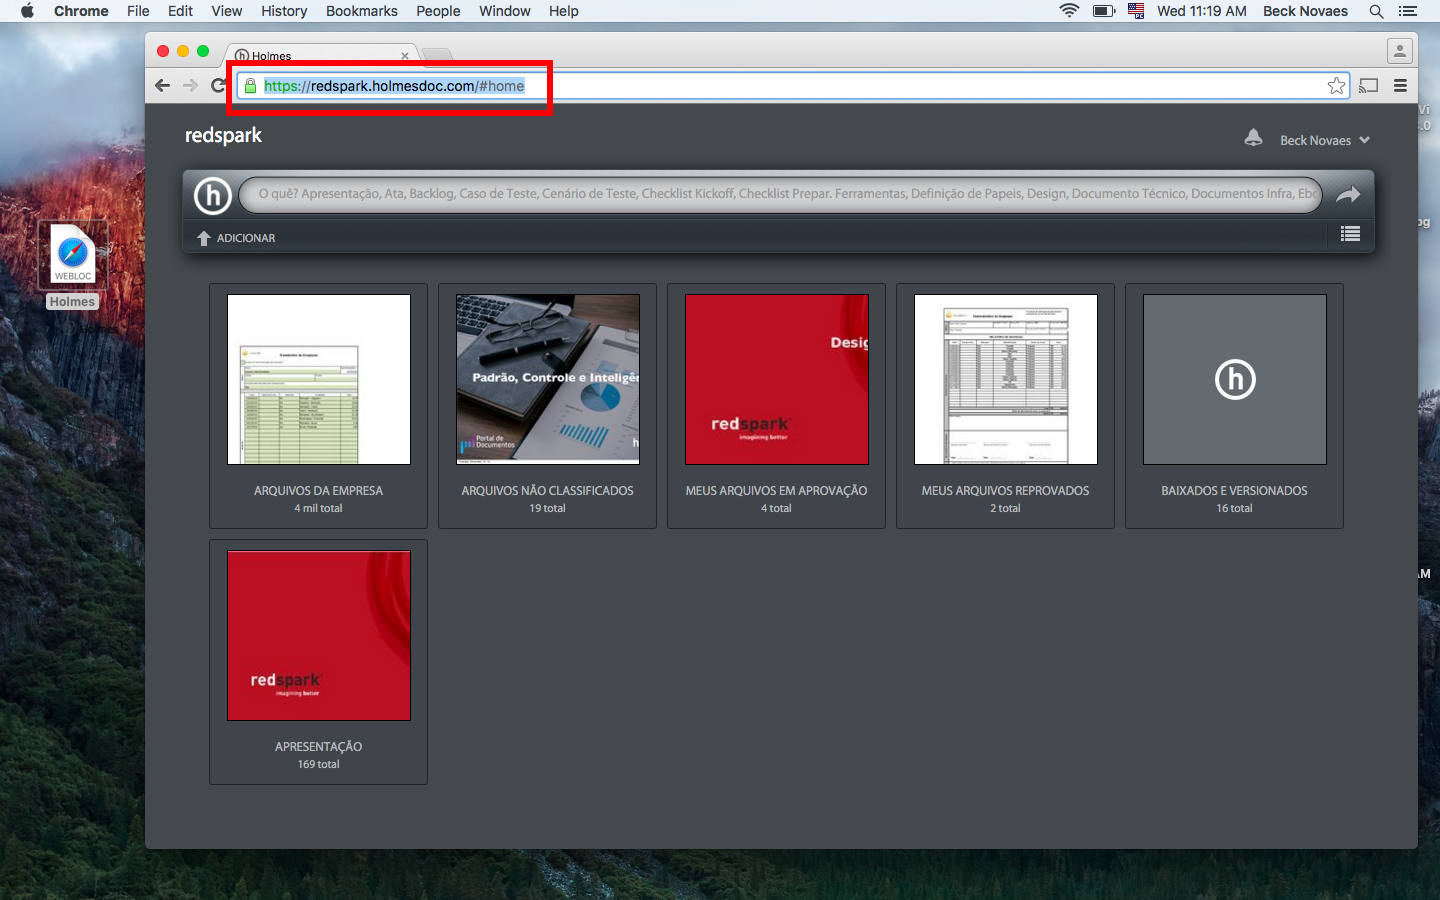Click the battery status icon
Viewport: 1440px width, 900px height.
(x=1103, y=11)
